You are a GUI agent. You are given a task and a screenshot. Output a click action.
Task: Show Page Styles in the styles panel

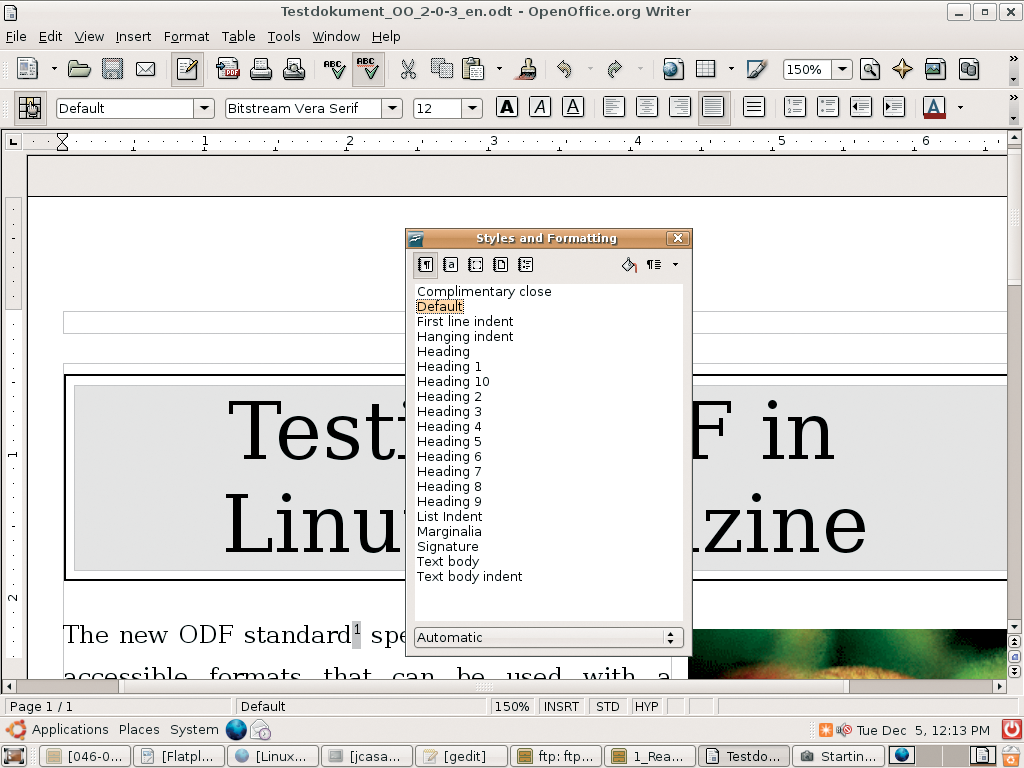tap(501, 264)
